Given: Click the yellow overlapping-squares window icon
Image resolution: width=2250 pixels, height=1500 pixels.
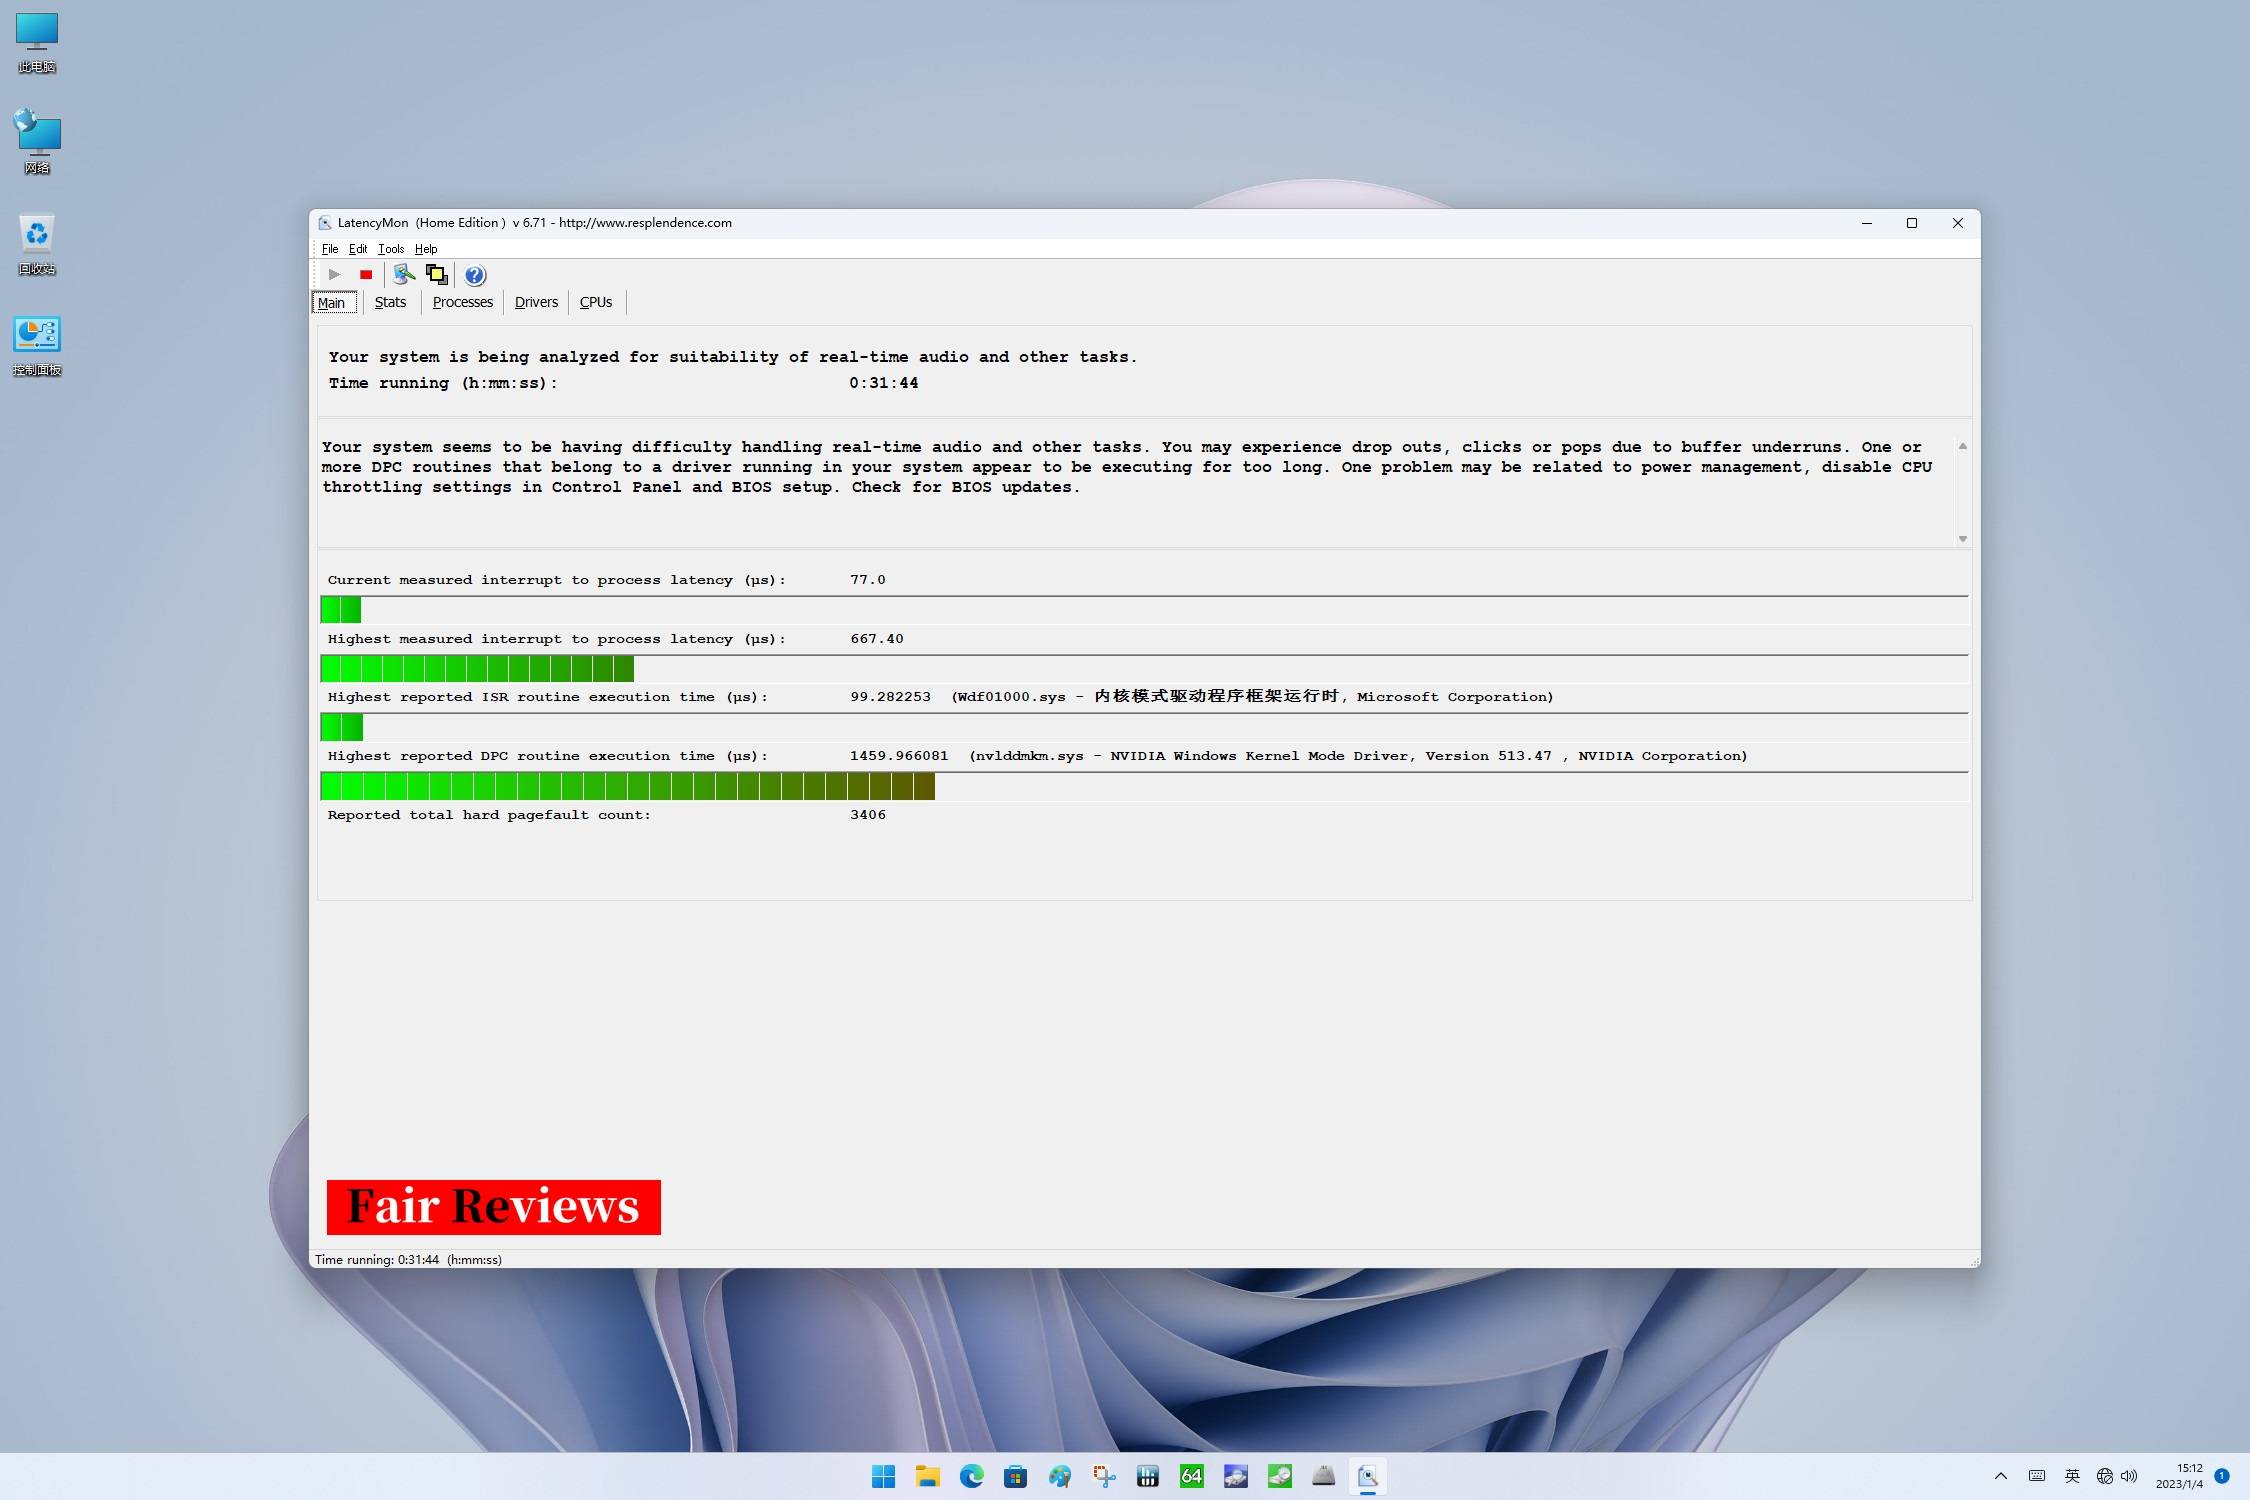Looking at the screenshot, I should coord(437,275).
